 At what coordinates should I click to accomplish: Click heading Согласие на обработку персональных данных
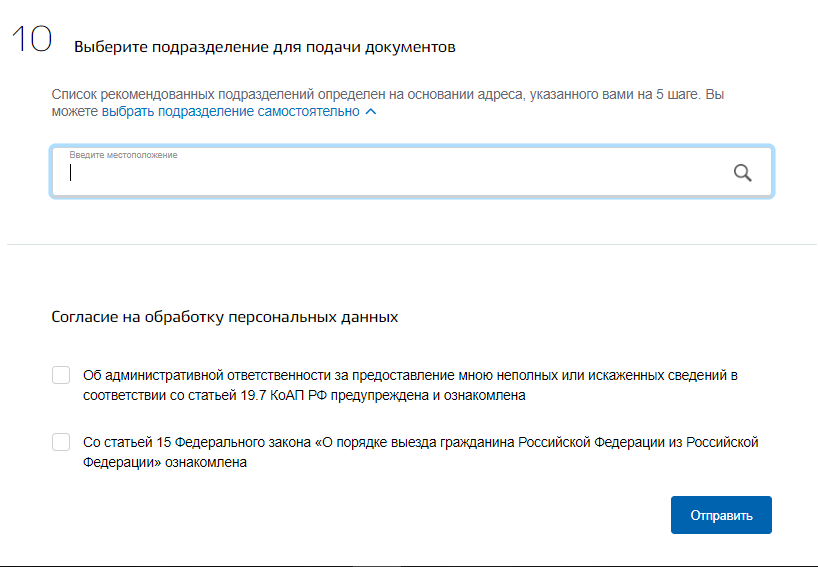click(x=225, y=317)
